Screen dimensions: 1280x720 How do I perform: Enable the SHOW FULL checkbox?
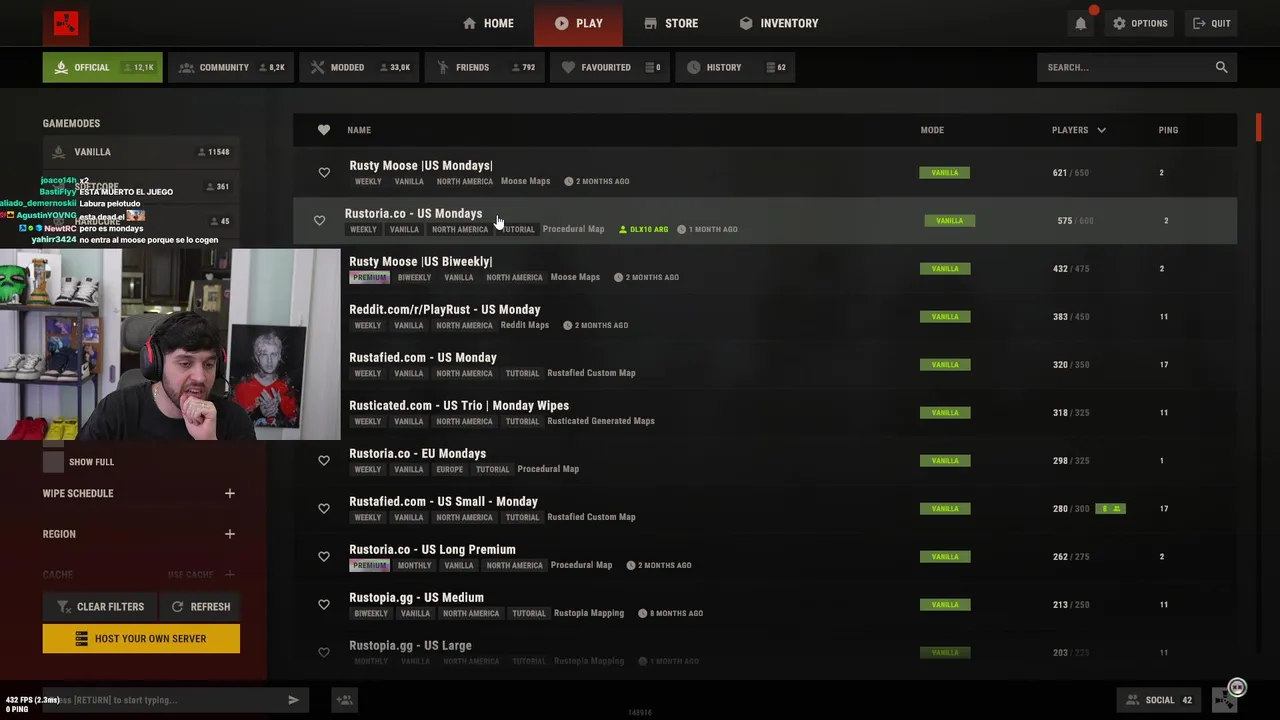53,462
